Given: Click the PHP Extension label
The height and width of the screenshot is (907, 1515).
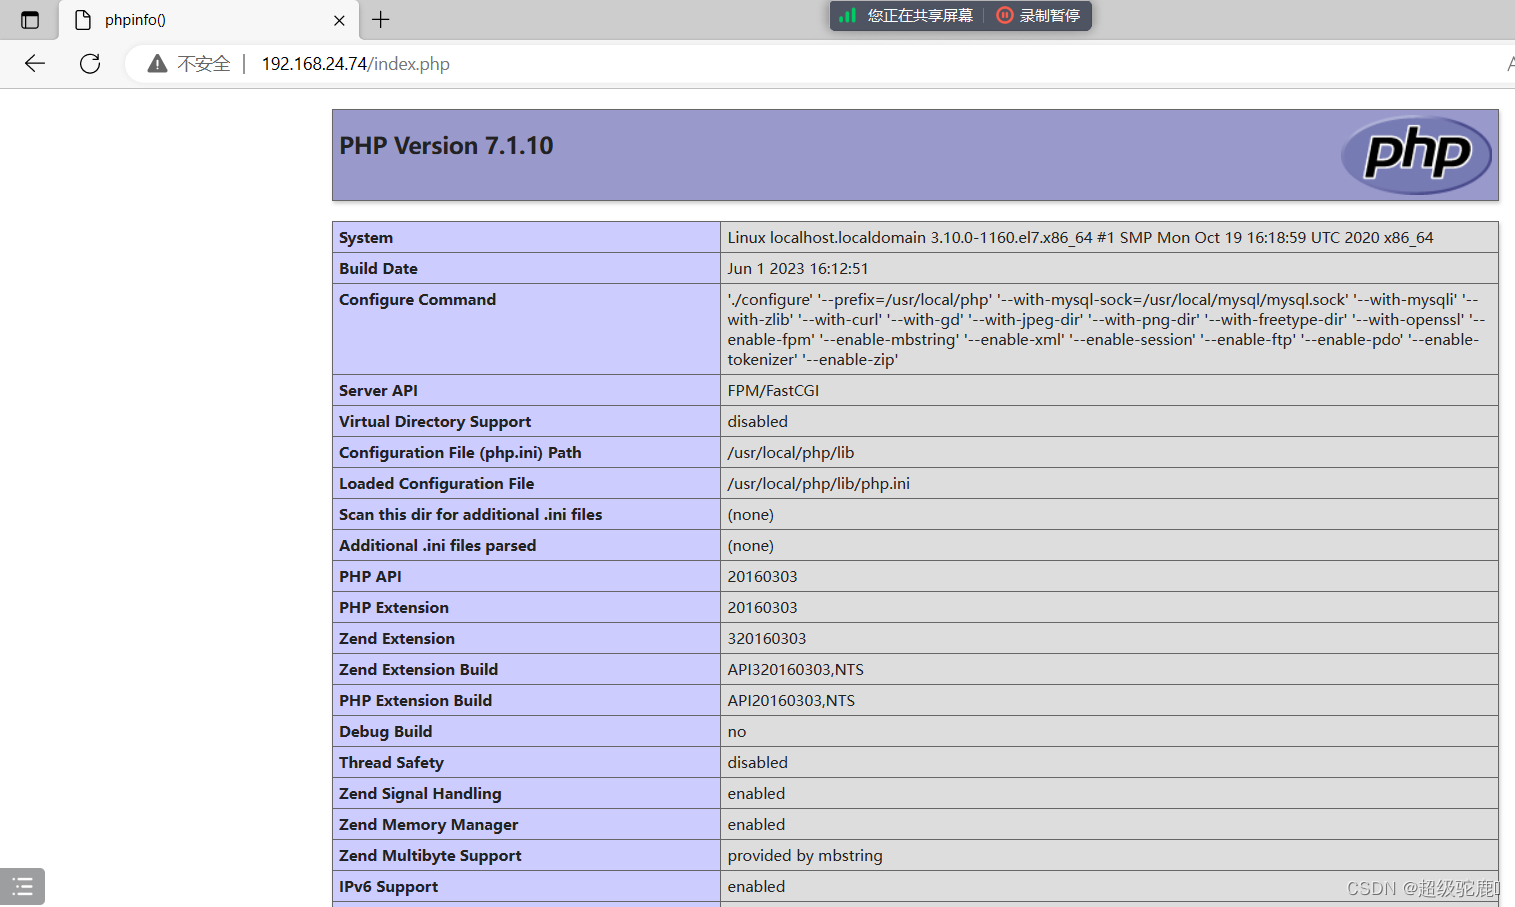Looking at the screenshot, I should click(394, 608).
